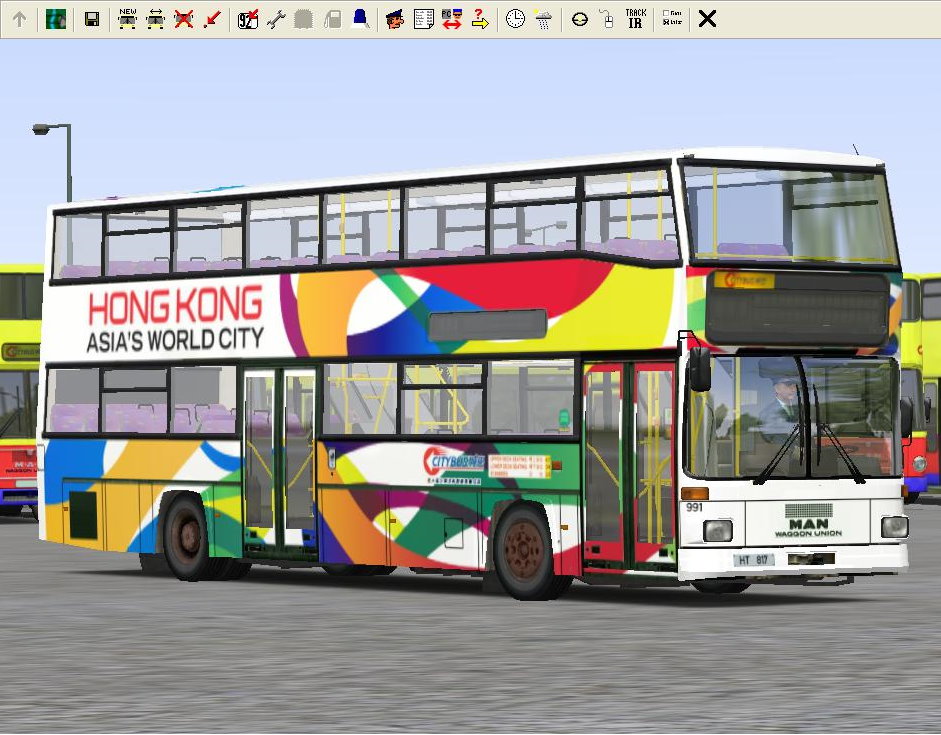The height and width of the screenshot is (735, 941).
Task: Toggle the TRACK IR button
Action: (636, 19)
